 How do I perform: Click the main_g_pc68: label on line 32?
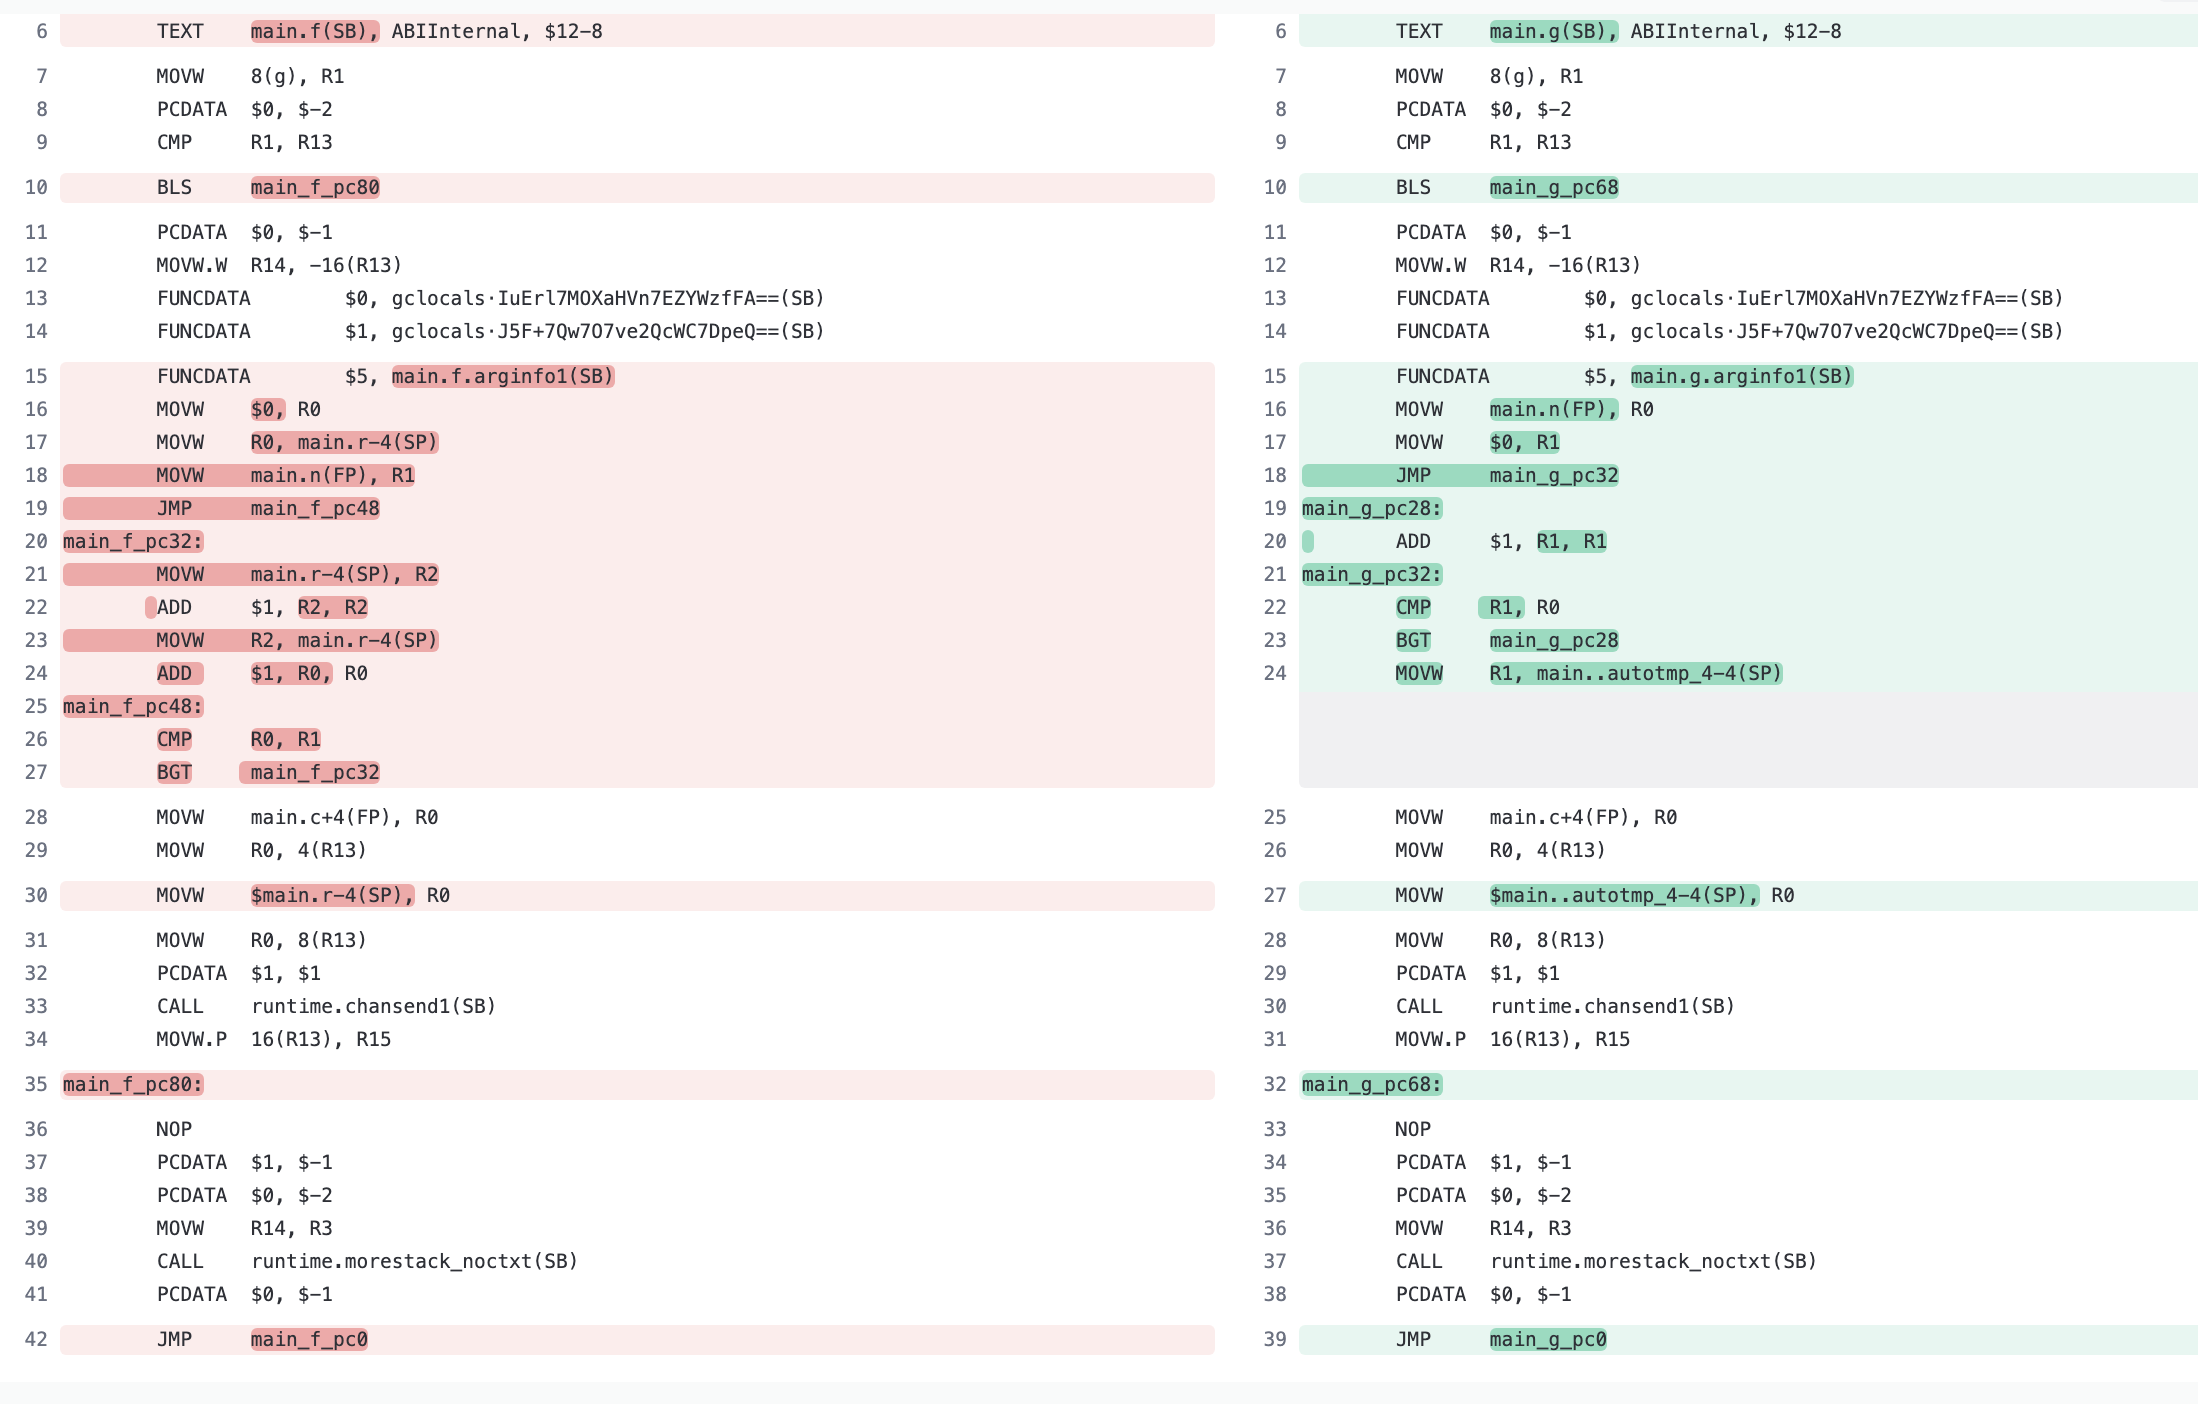pos(1371,1084)
